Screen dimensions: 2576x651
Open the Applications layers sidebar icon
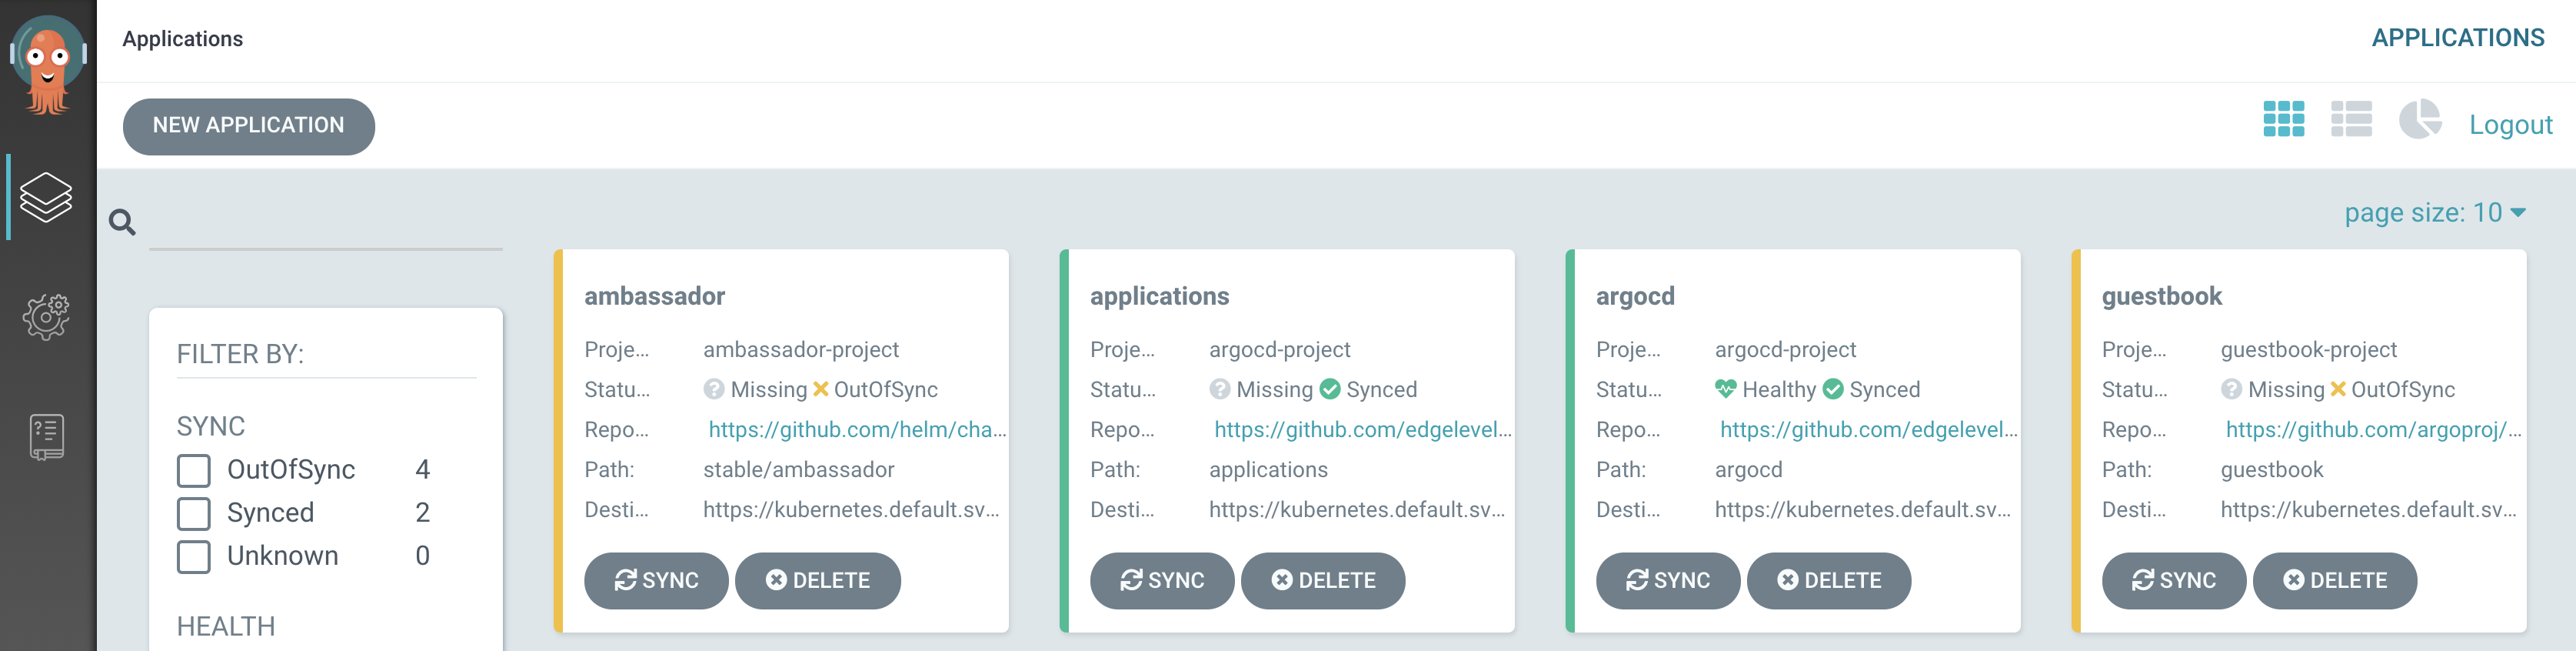pyautogui.click(x=46, y=197)
